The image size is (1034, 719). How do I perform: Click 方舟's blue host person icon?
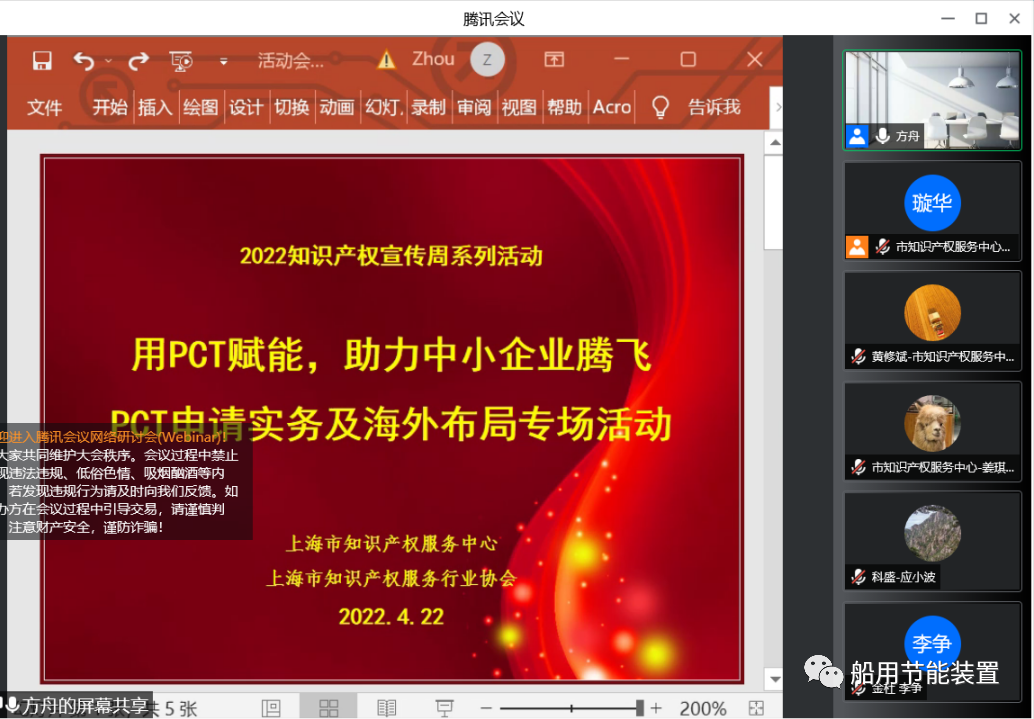coord(857,137)
